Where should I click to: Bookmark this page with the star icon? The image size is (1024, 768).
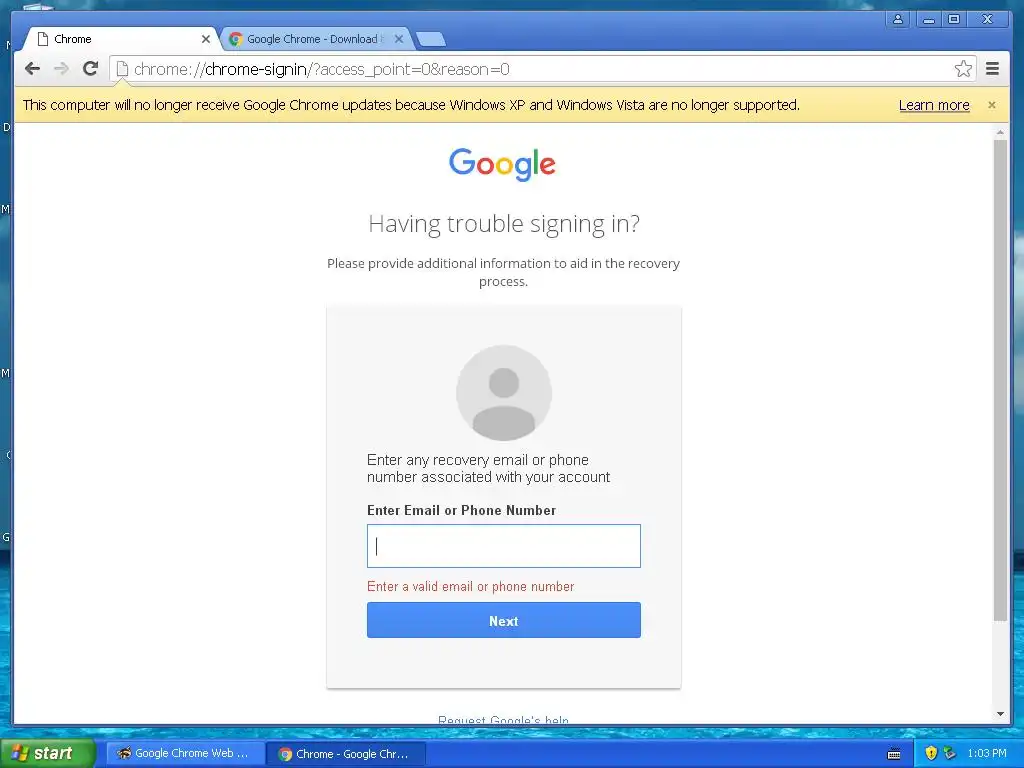tap(963, 69)
